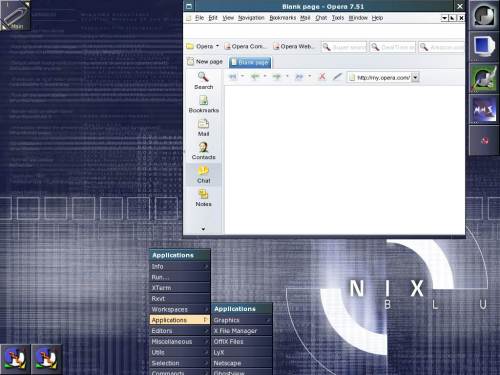
Task: Open Opera's File menu
Action: 199,18
